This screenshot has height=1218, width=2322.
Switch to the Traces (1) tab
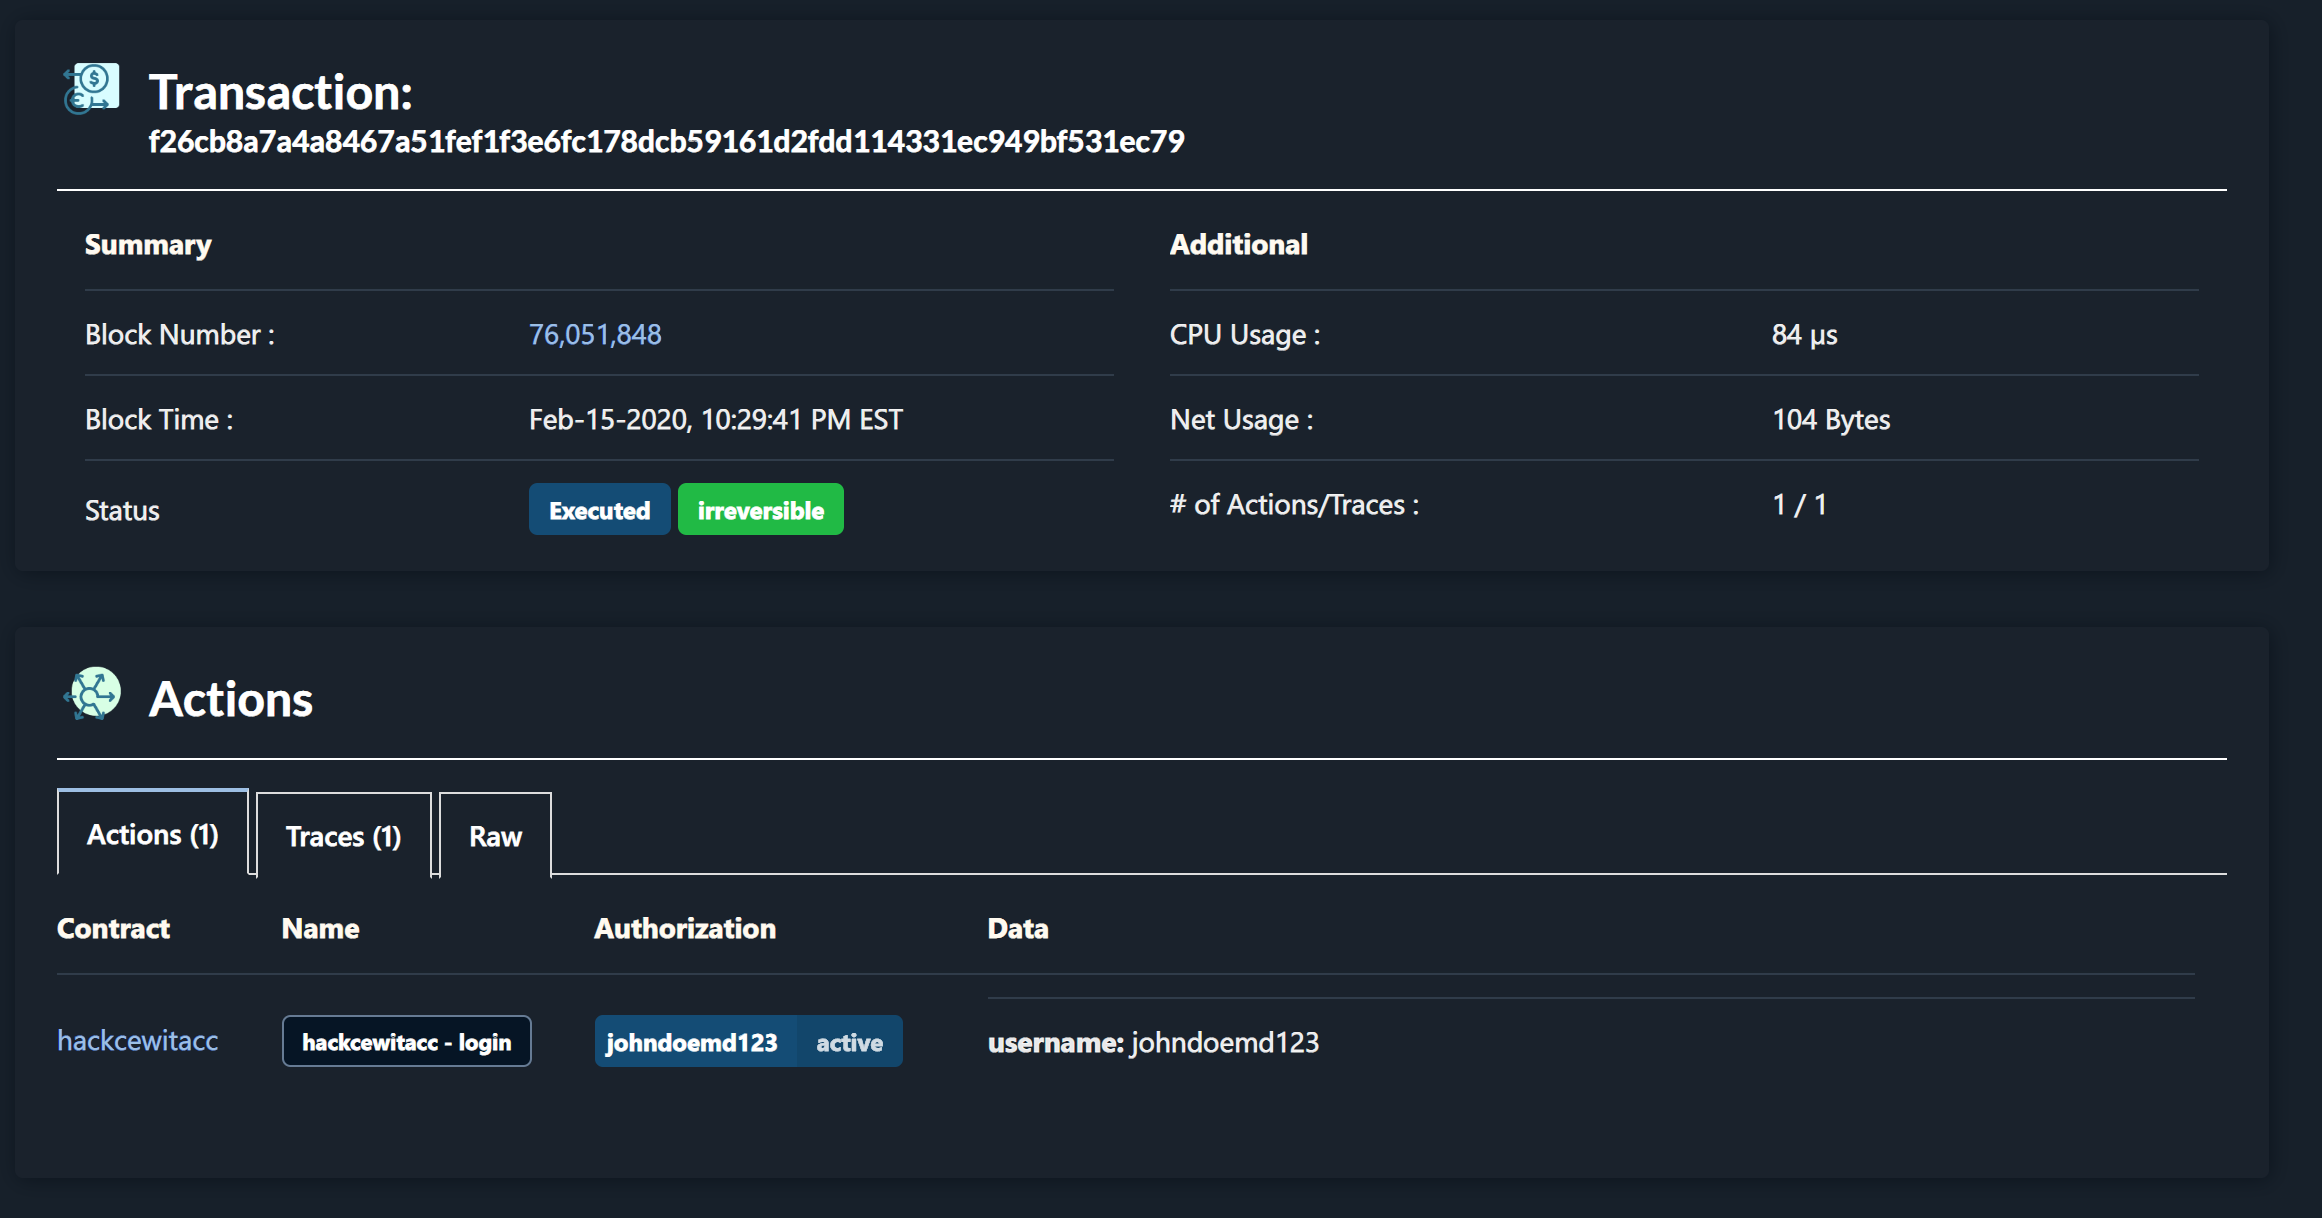pyautogui.click(x=343, y=836)
